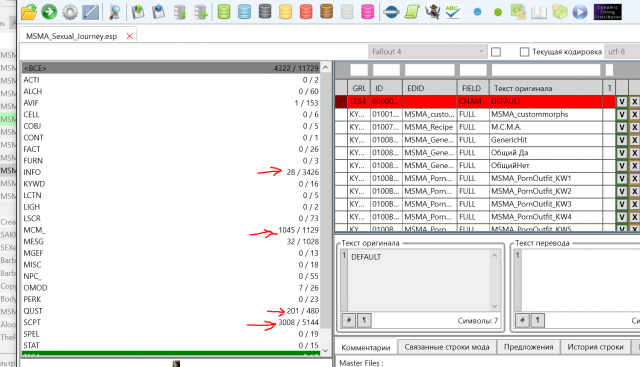The height and width of the screenshot is (367, 640).
Task: Select the pink database icon
Action: 367,11
